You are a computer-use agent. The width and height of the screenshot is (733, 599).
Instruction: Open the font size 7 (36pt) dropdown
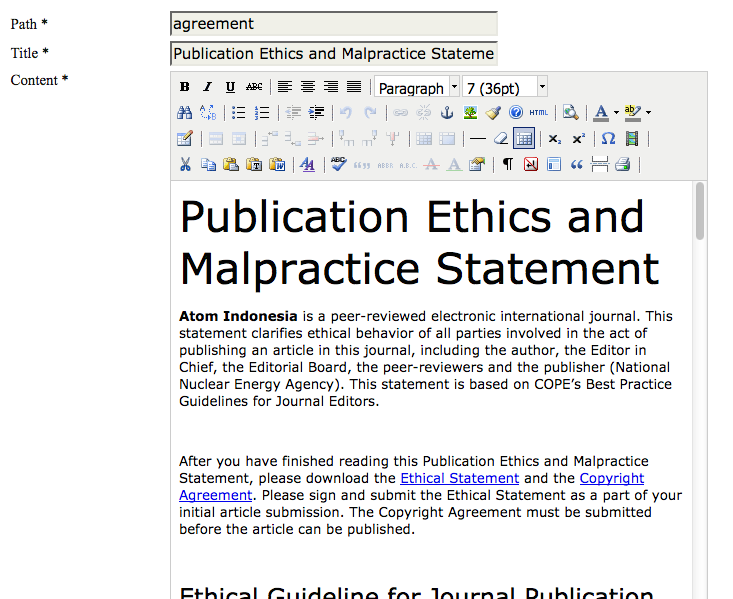pyautogui.click(x=506, y=88)
